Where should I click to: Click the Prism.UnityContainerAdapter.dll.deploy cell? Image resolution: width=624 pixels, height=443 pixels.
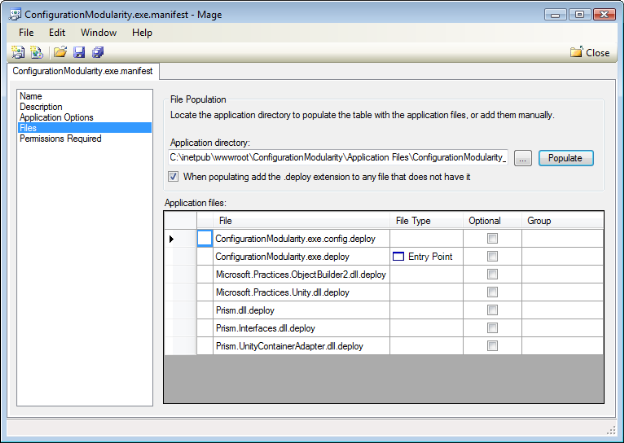coord(301,346)
